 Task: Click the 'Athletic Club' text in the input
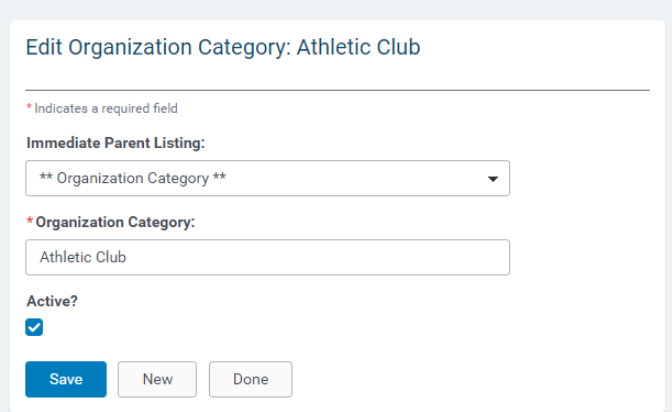83,257
